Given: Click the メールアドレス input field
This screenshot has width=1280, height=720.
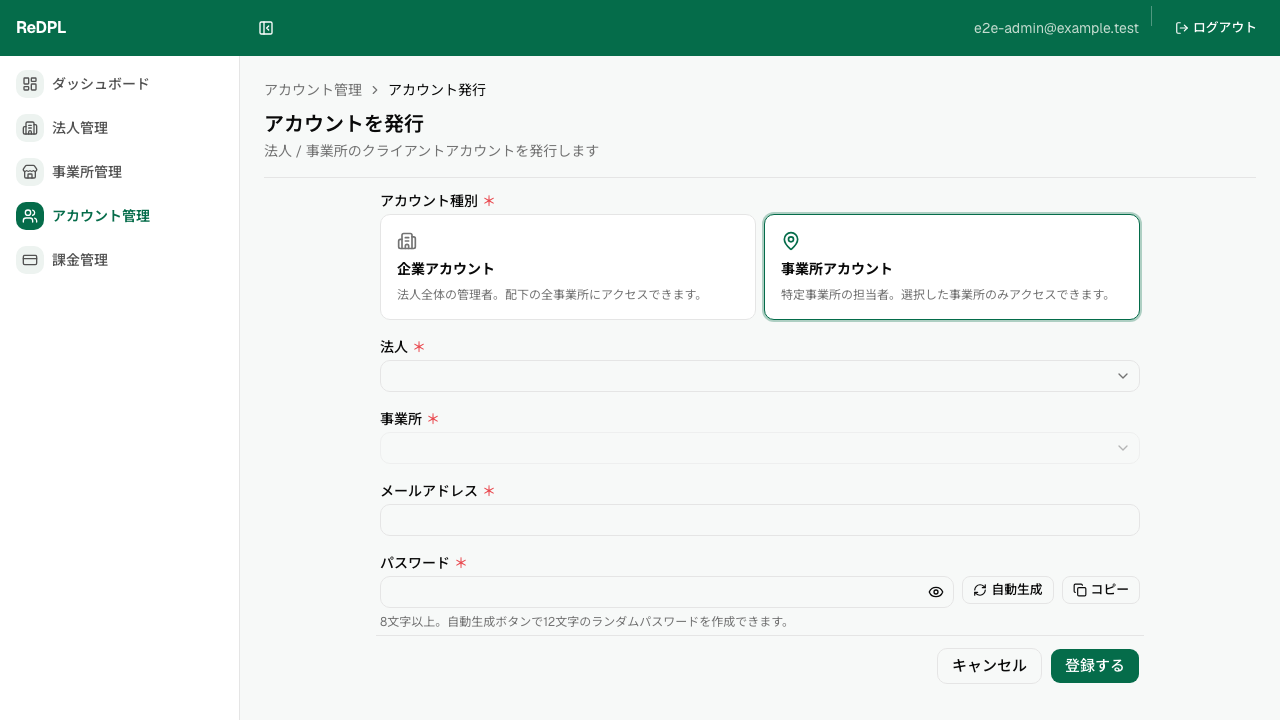Looking at the screenshot, I should 760,520.
